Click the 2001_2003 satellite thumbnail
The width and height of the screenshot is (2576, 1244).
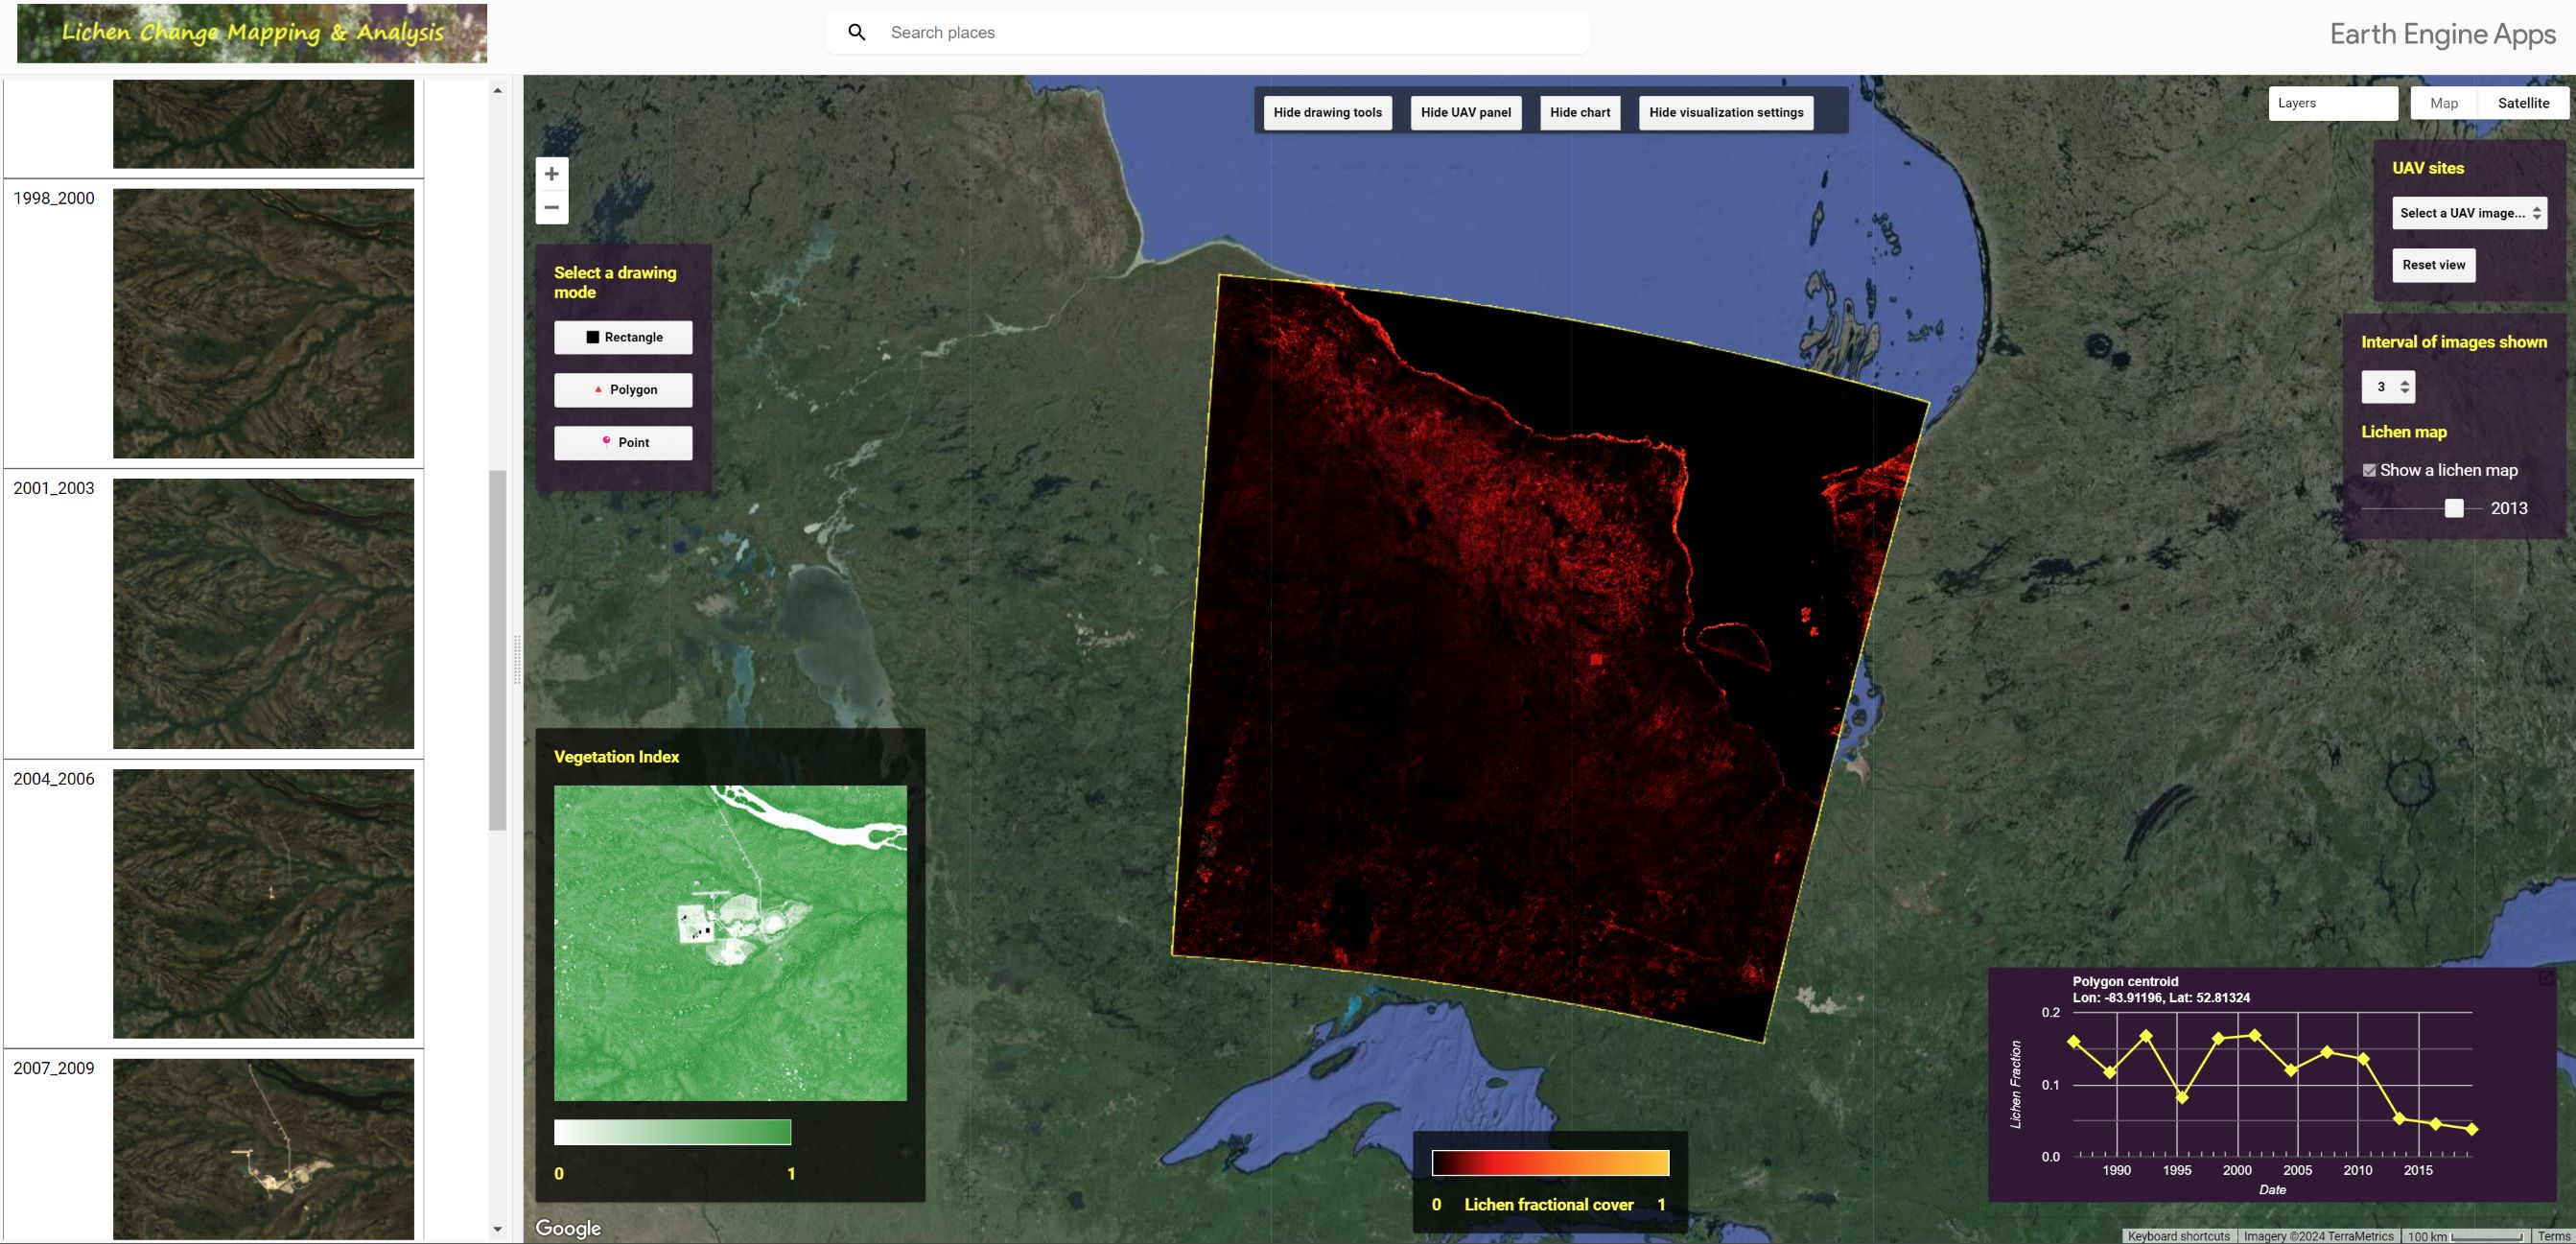click(263, 613)
